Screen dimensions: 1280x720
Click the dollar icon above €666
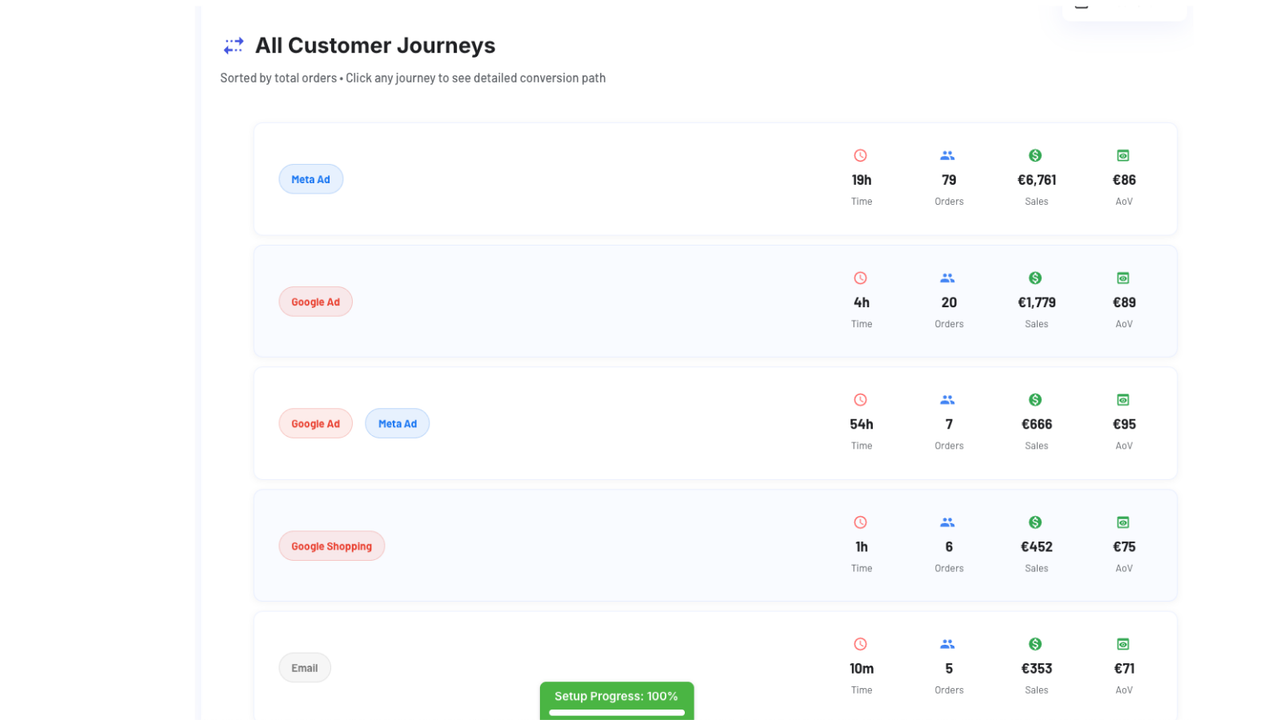pos(1035,400)
